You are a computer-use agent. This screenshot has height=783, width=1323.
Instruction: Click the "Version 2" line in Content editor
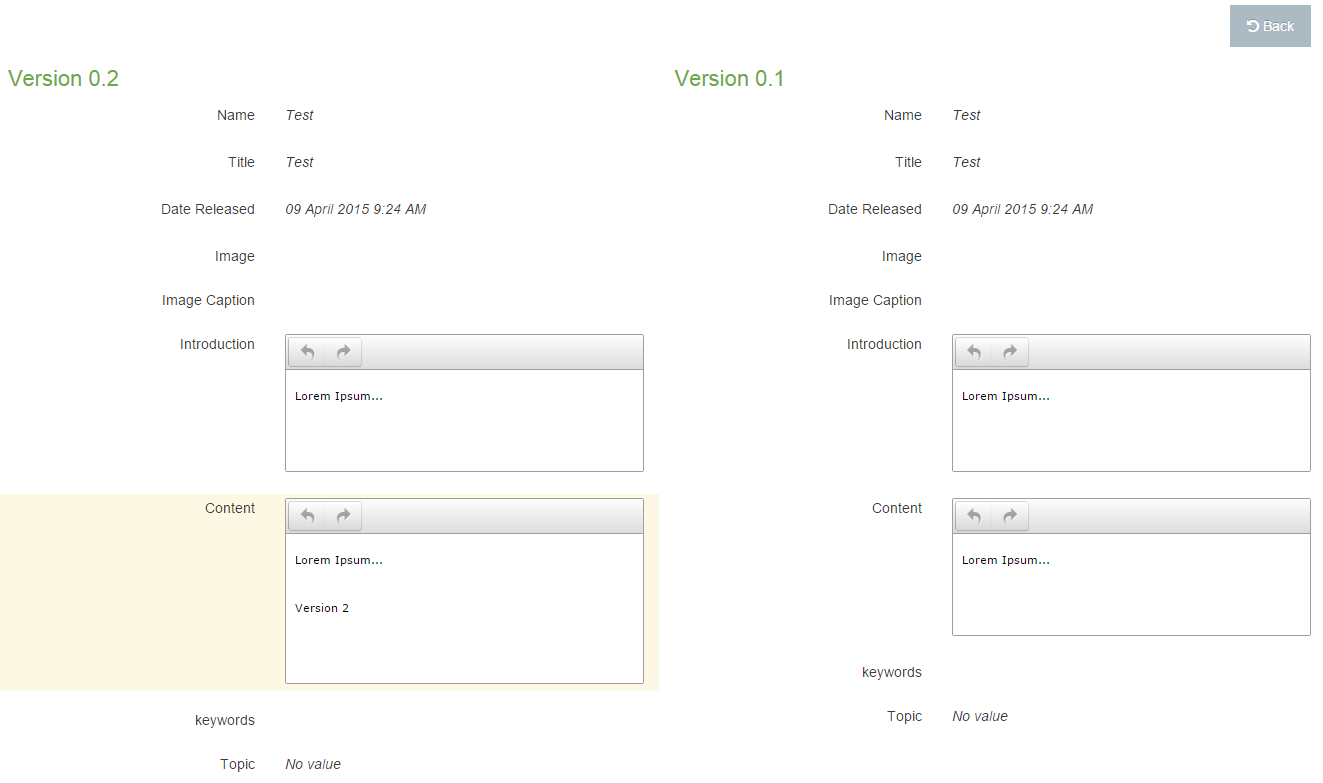pos(322,608)
